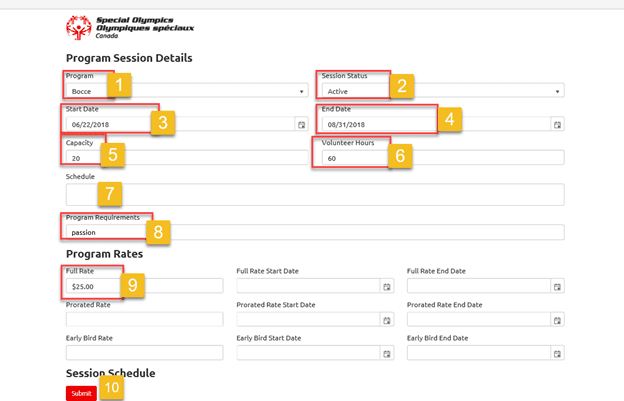
Task: Click into the Capacity field
Action: point(187,158)
